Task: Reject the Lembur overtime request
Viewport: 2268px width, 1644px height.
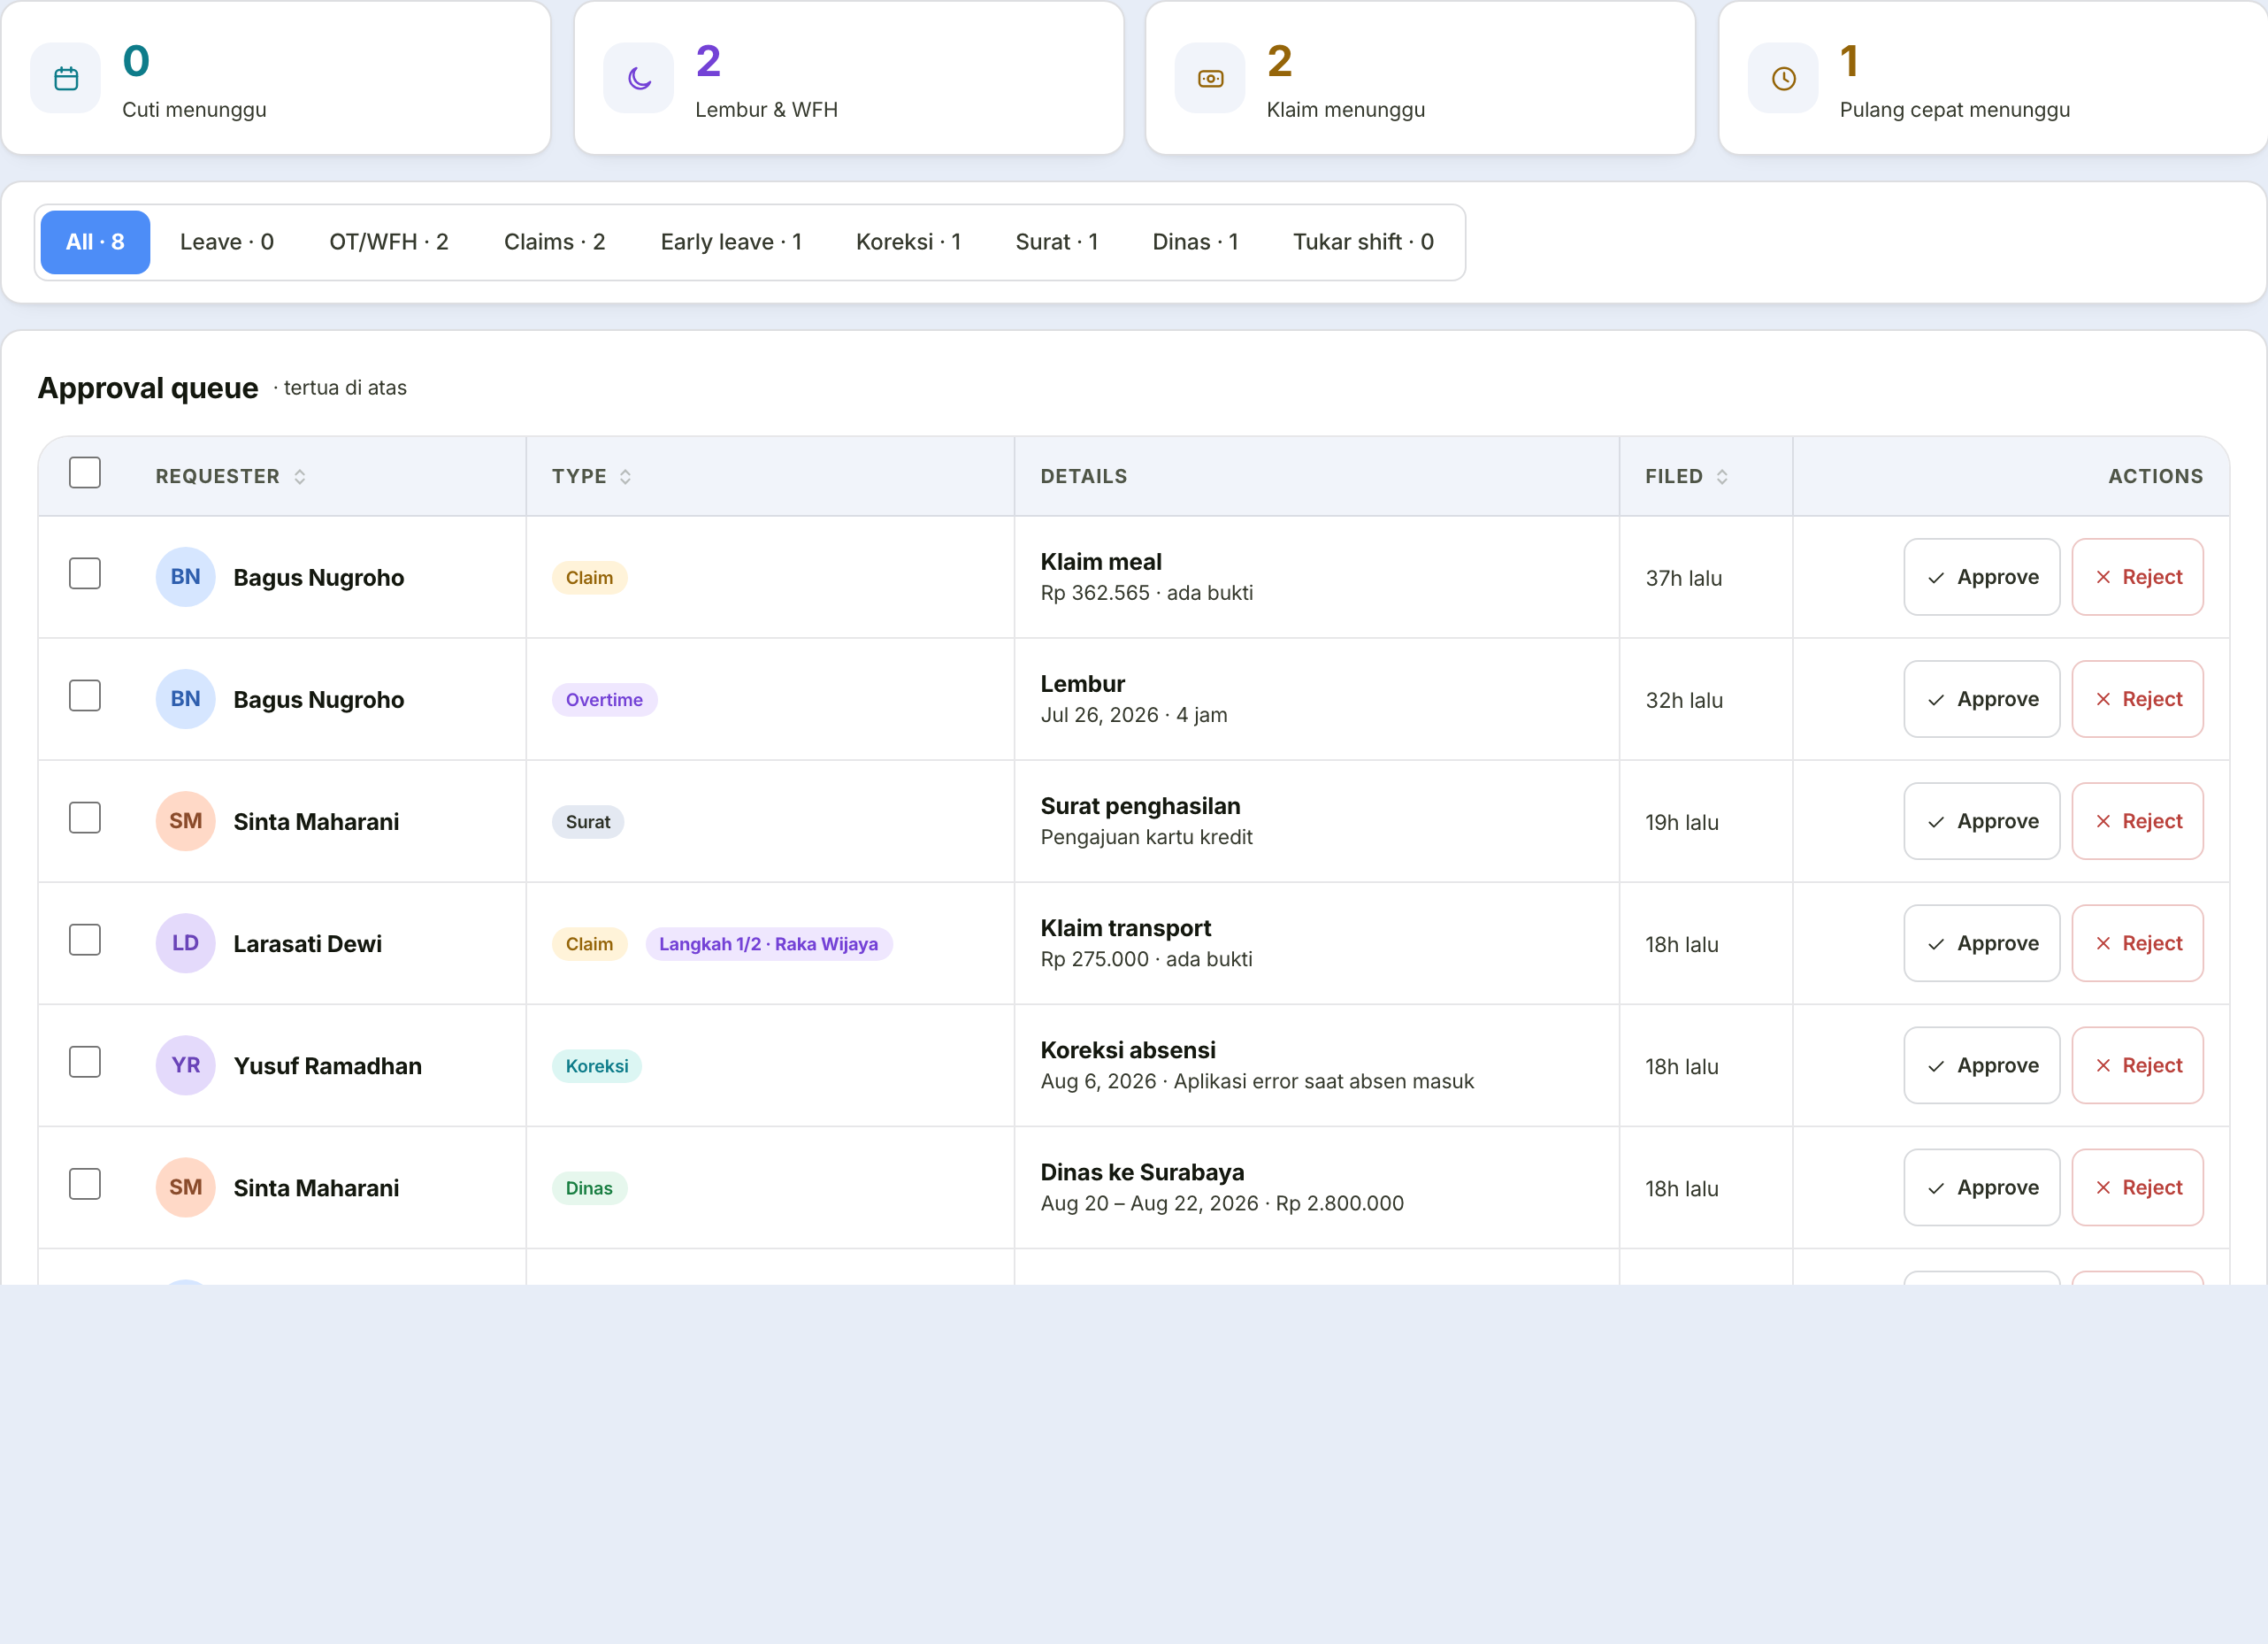Action: click(2137, 699)
